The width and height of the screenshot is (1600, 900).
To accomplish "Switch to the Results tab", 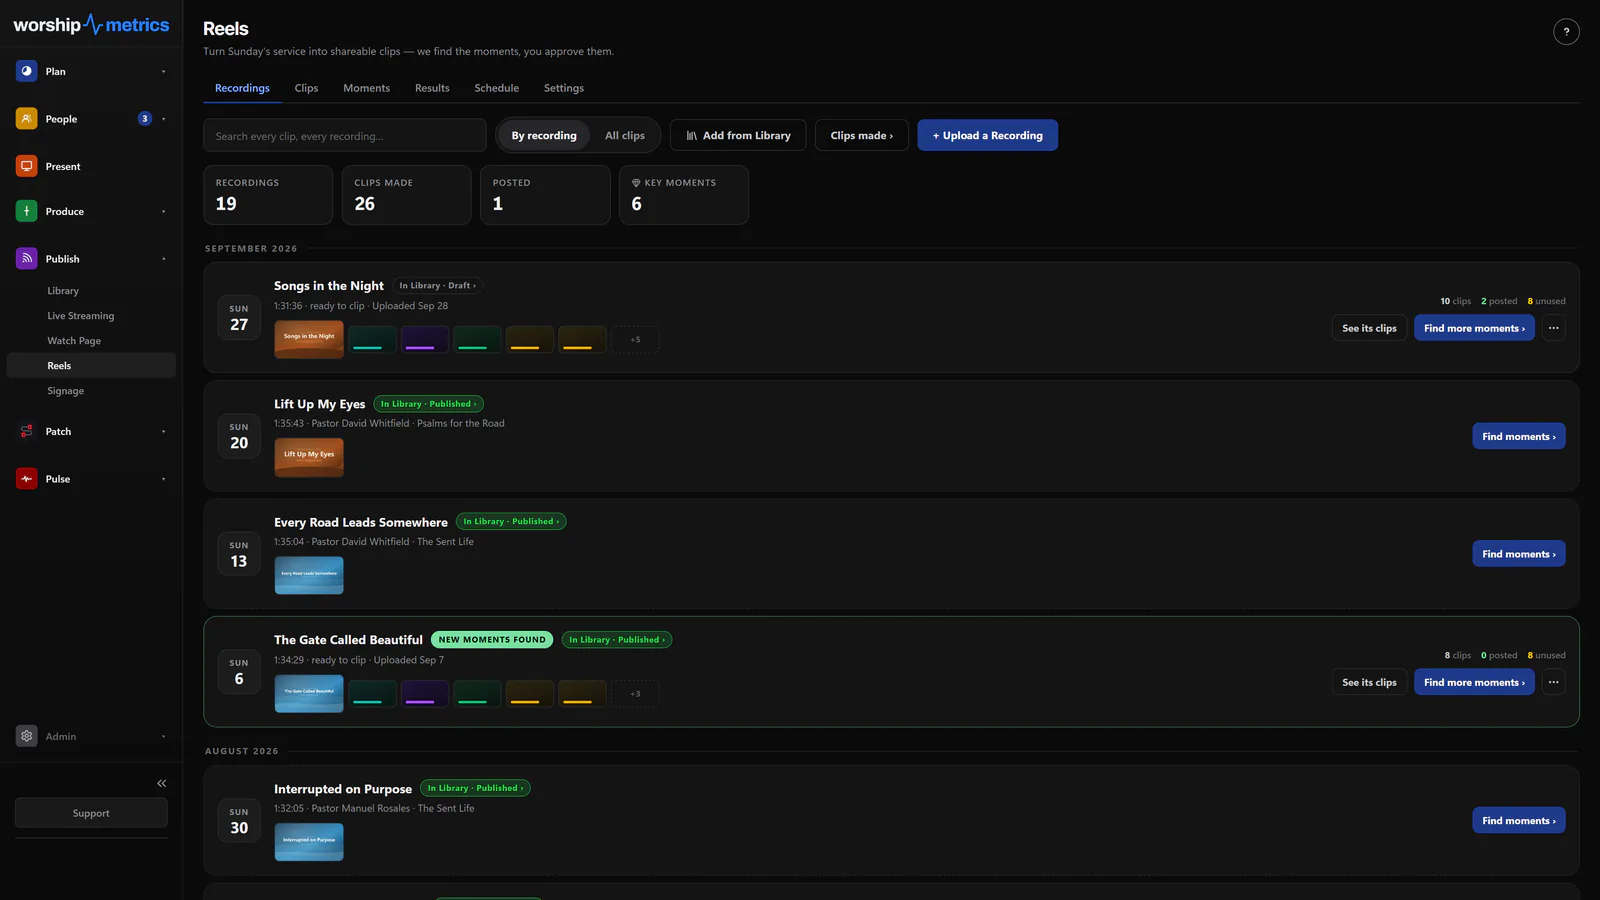I will tap(432, 88).
